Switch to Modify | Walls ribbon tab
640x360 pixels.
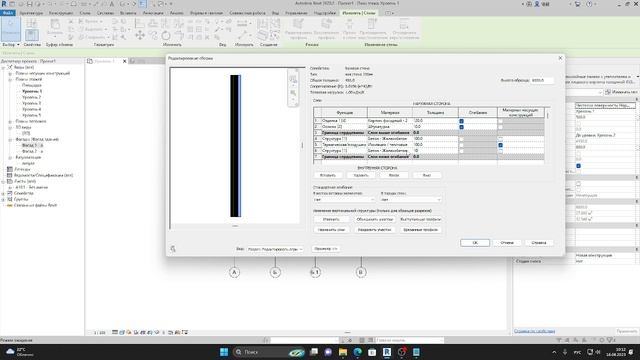coord(359,13)
